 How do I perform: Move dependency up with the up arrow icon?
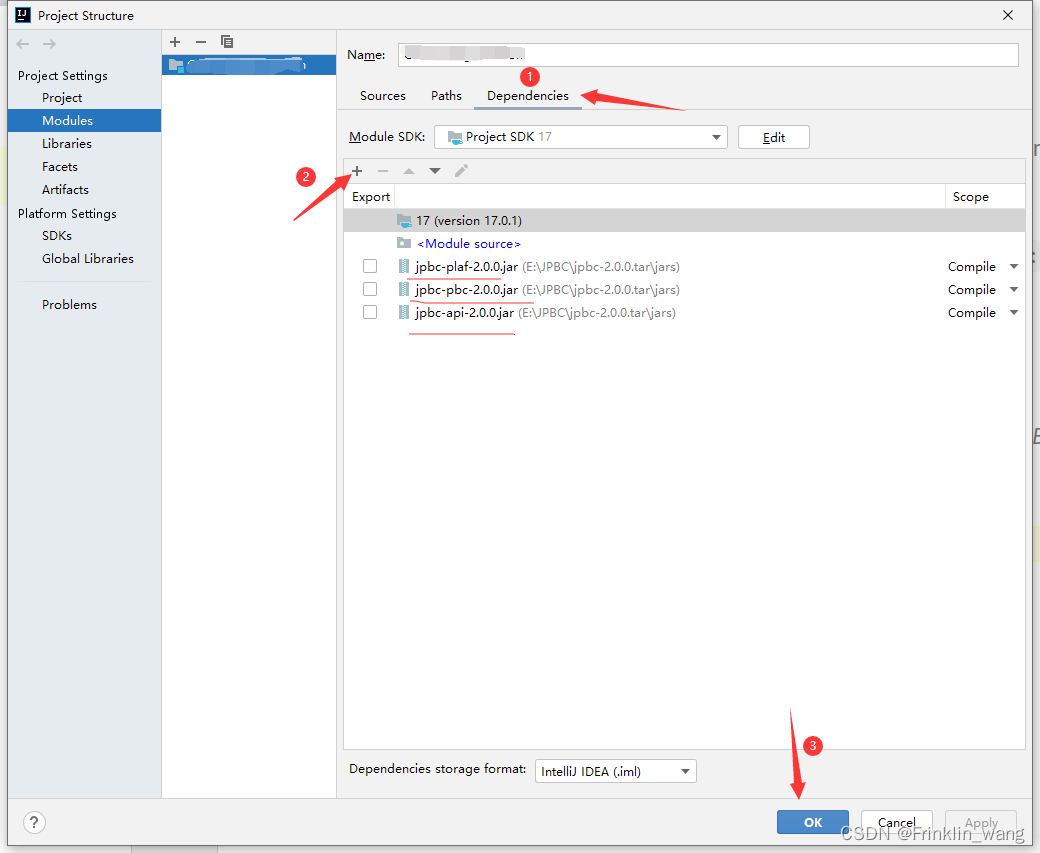click(409, 171)
